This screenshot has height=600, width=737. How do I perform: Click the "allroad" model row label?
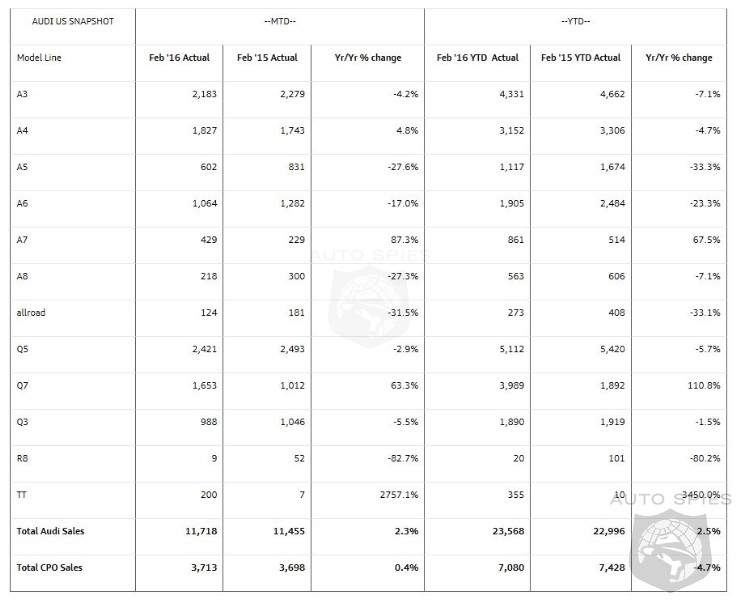pyautogui.click(x=31, y=312)
